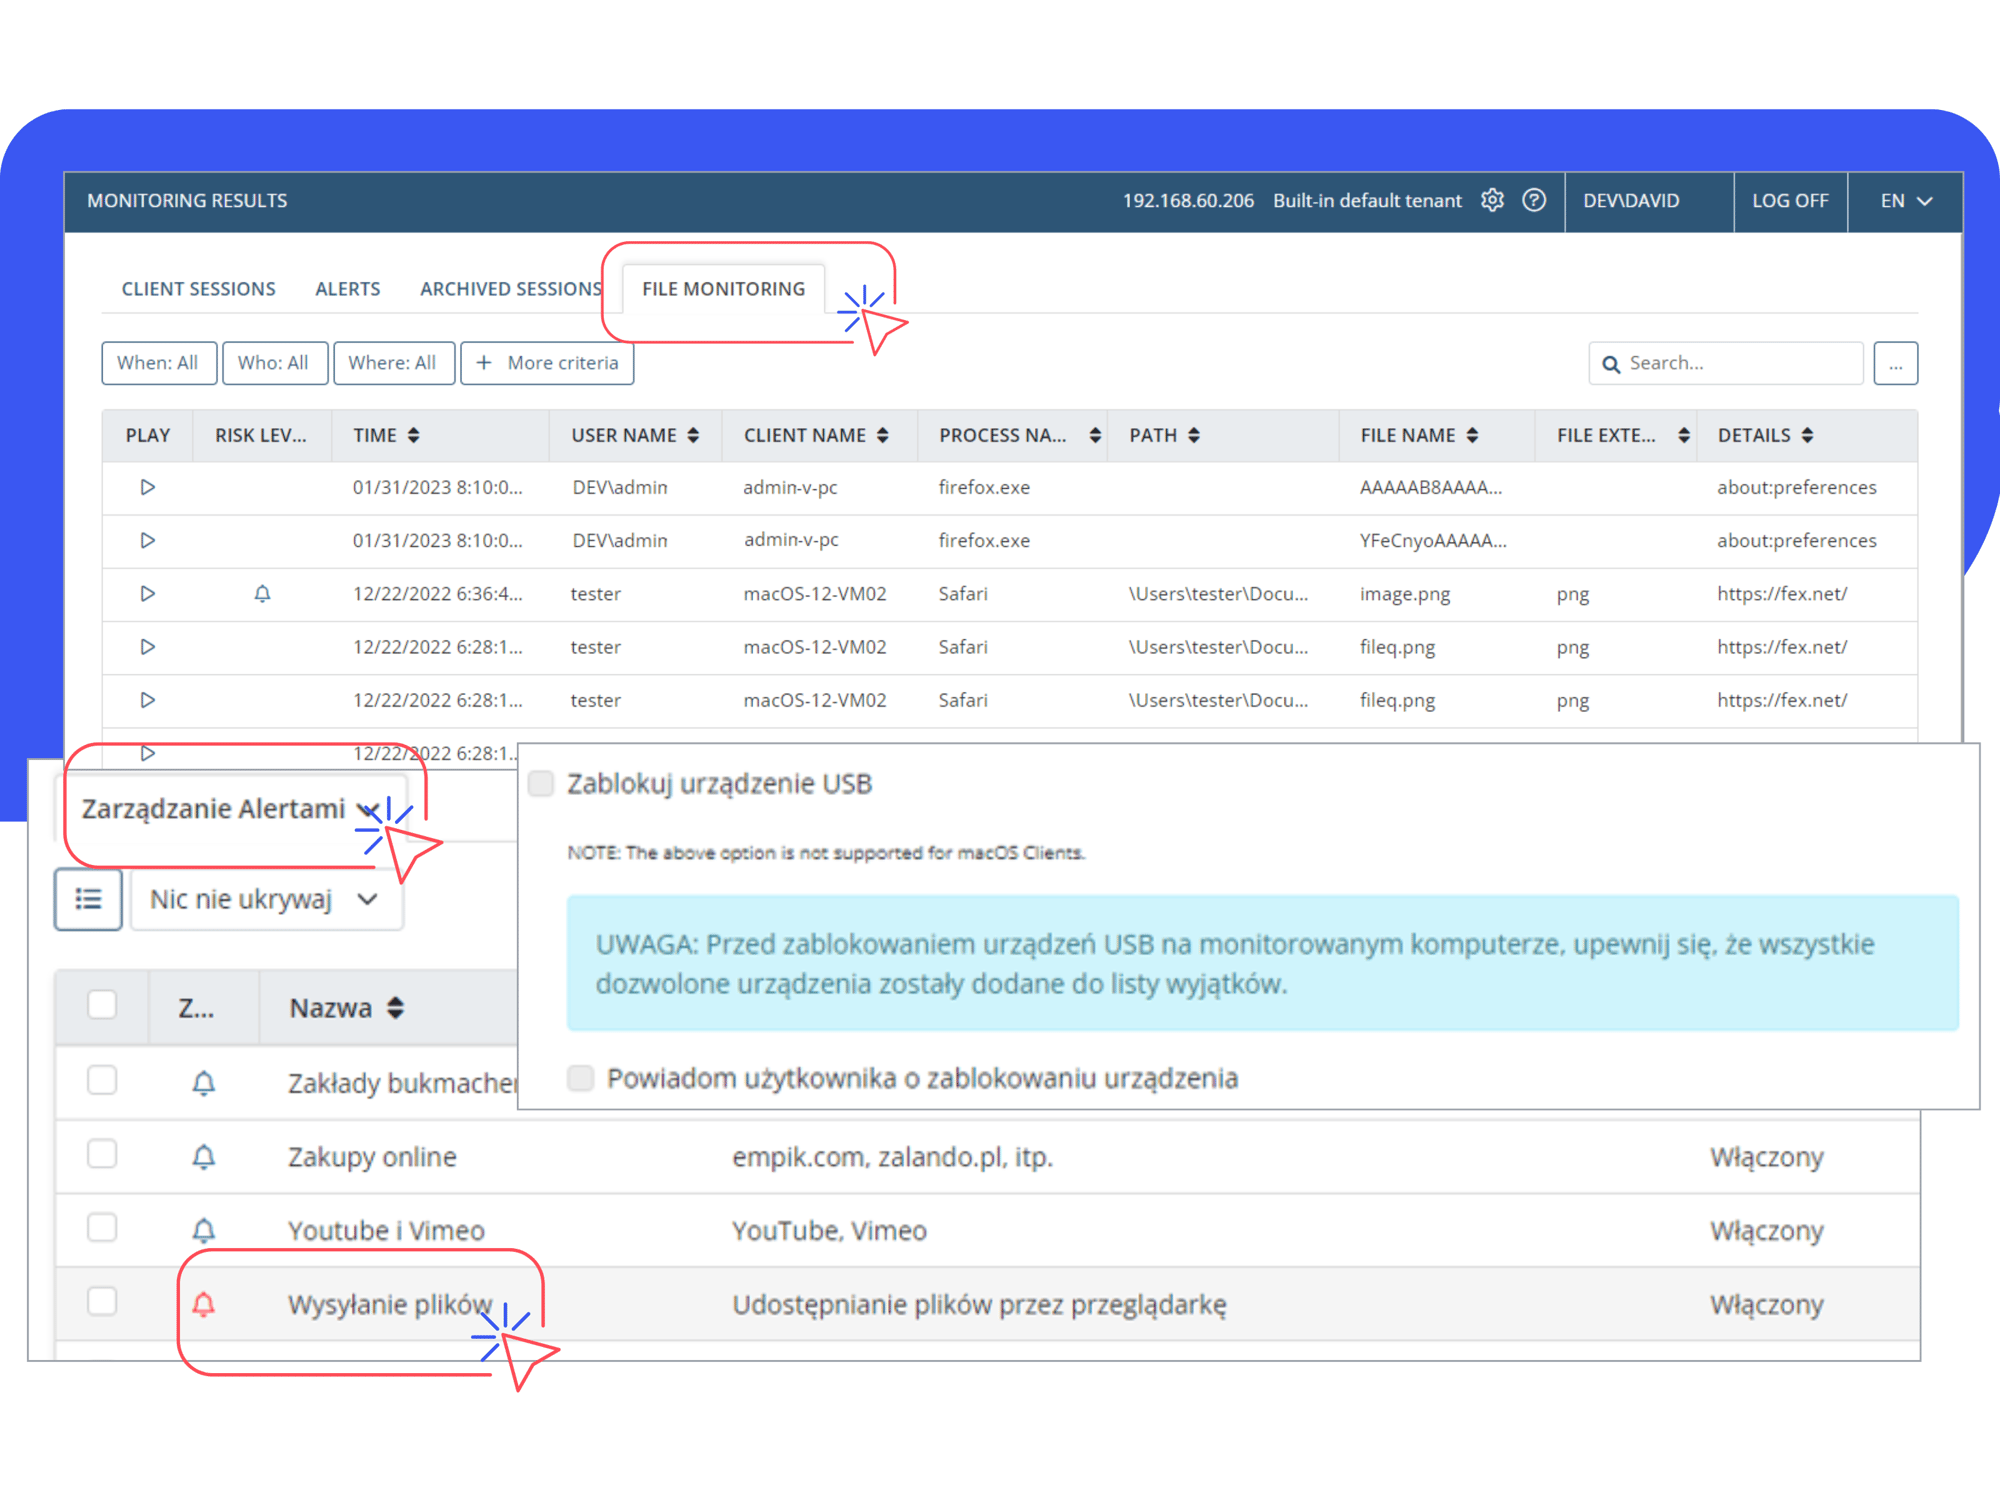The height and width of the screenshot is (1500, 2000).
Task: Open the EN language dropdown
Action: 1905,200
